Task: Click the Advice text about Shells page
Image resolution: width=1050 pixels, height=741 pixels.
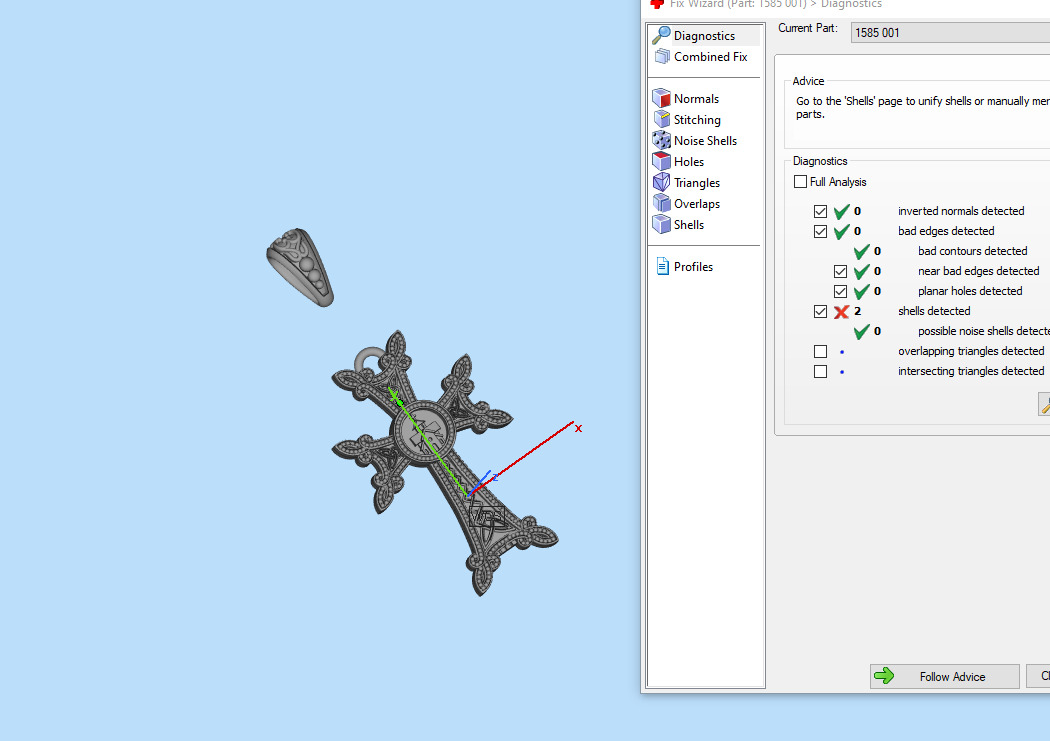Action: pos(923,107)
